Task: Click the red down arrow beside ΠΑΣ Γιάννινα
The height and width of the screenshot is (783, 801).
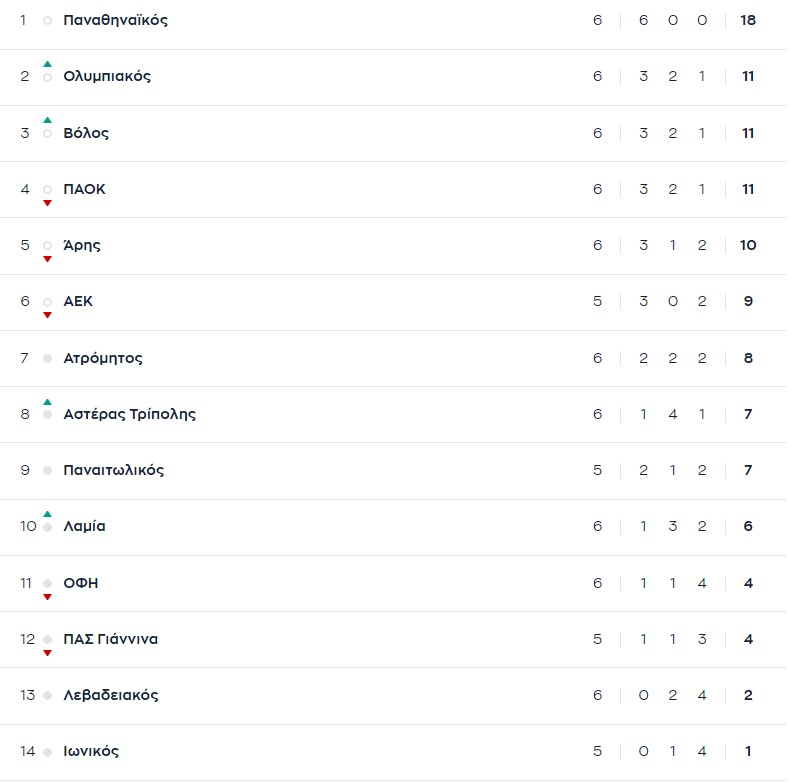Action: [x=47, y=653]
